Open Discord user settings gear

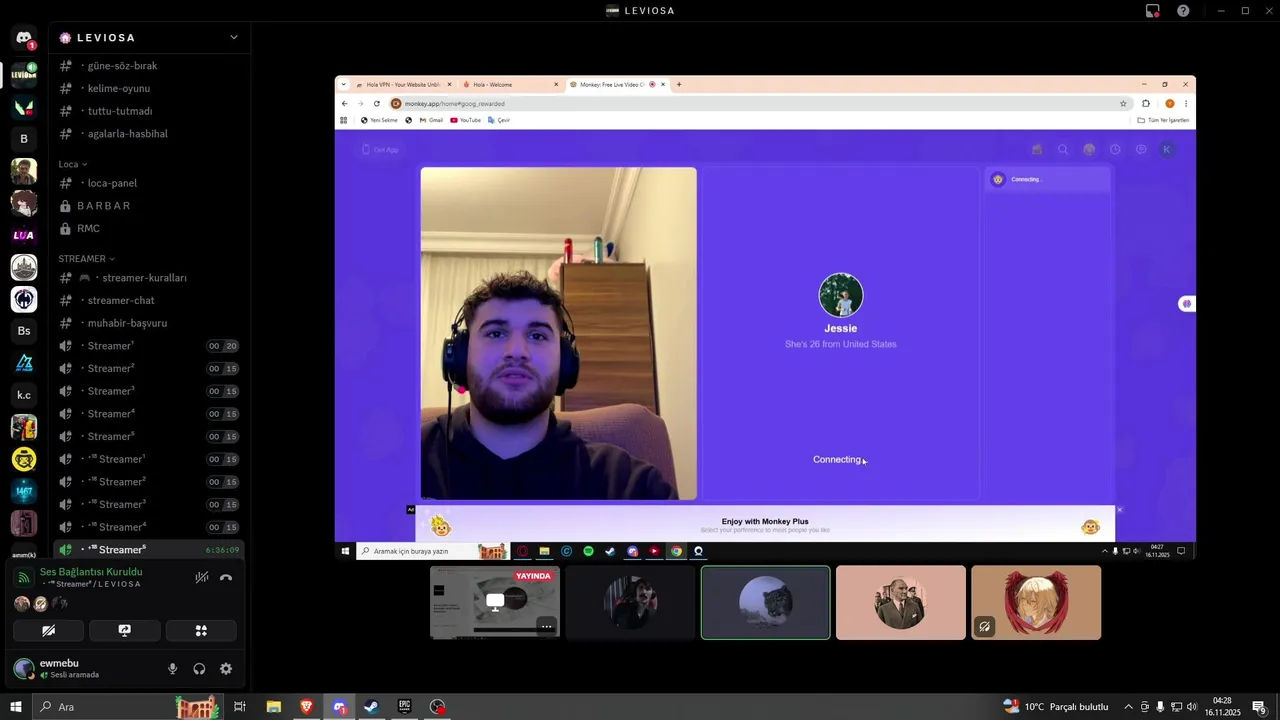pyautogui.click(x=226, y=669)
